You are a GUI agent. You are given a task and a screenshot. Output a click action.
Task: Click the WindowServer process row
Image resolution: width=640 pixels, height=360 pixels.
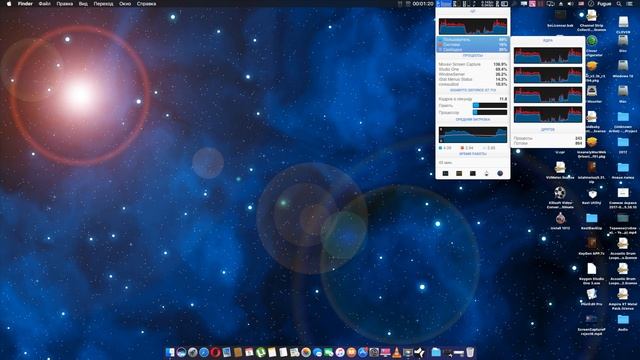coord(473,74)
